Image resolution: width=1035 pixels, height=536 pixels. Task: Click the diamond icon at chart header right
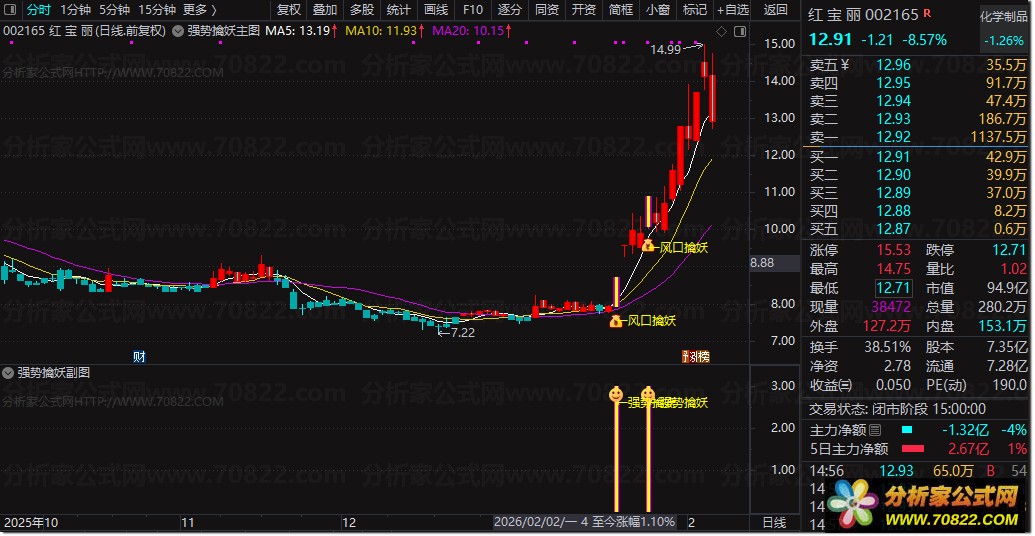click(x=721, y=31)
